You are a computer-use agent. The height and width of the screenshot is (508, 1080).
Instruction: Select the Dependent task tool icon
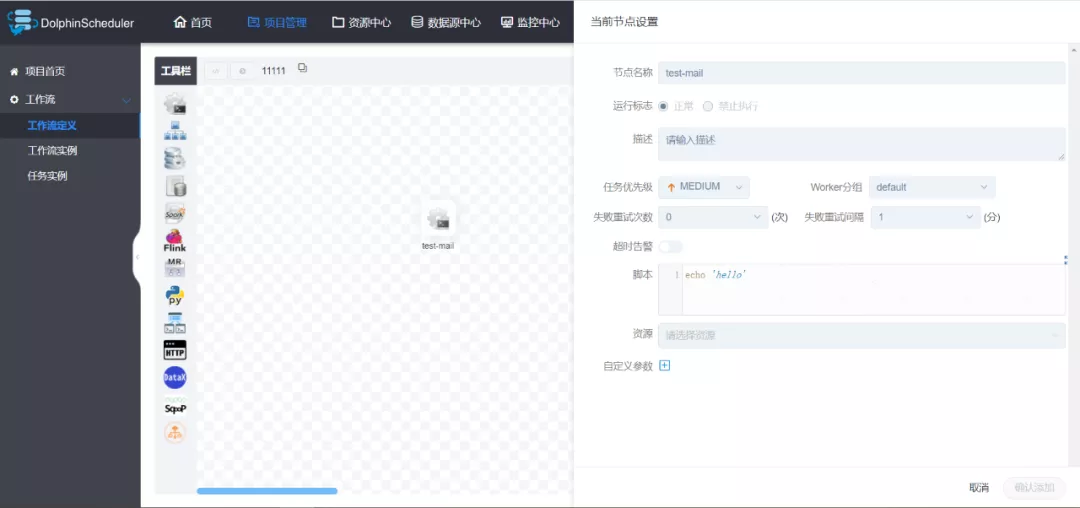coord(175,323)
